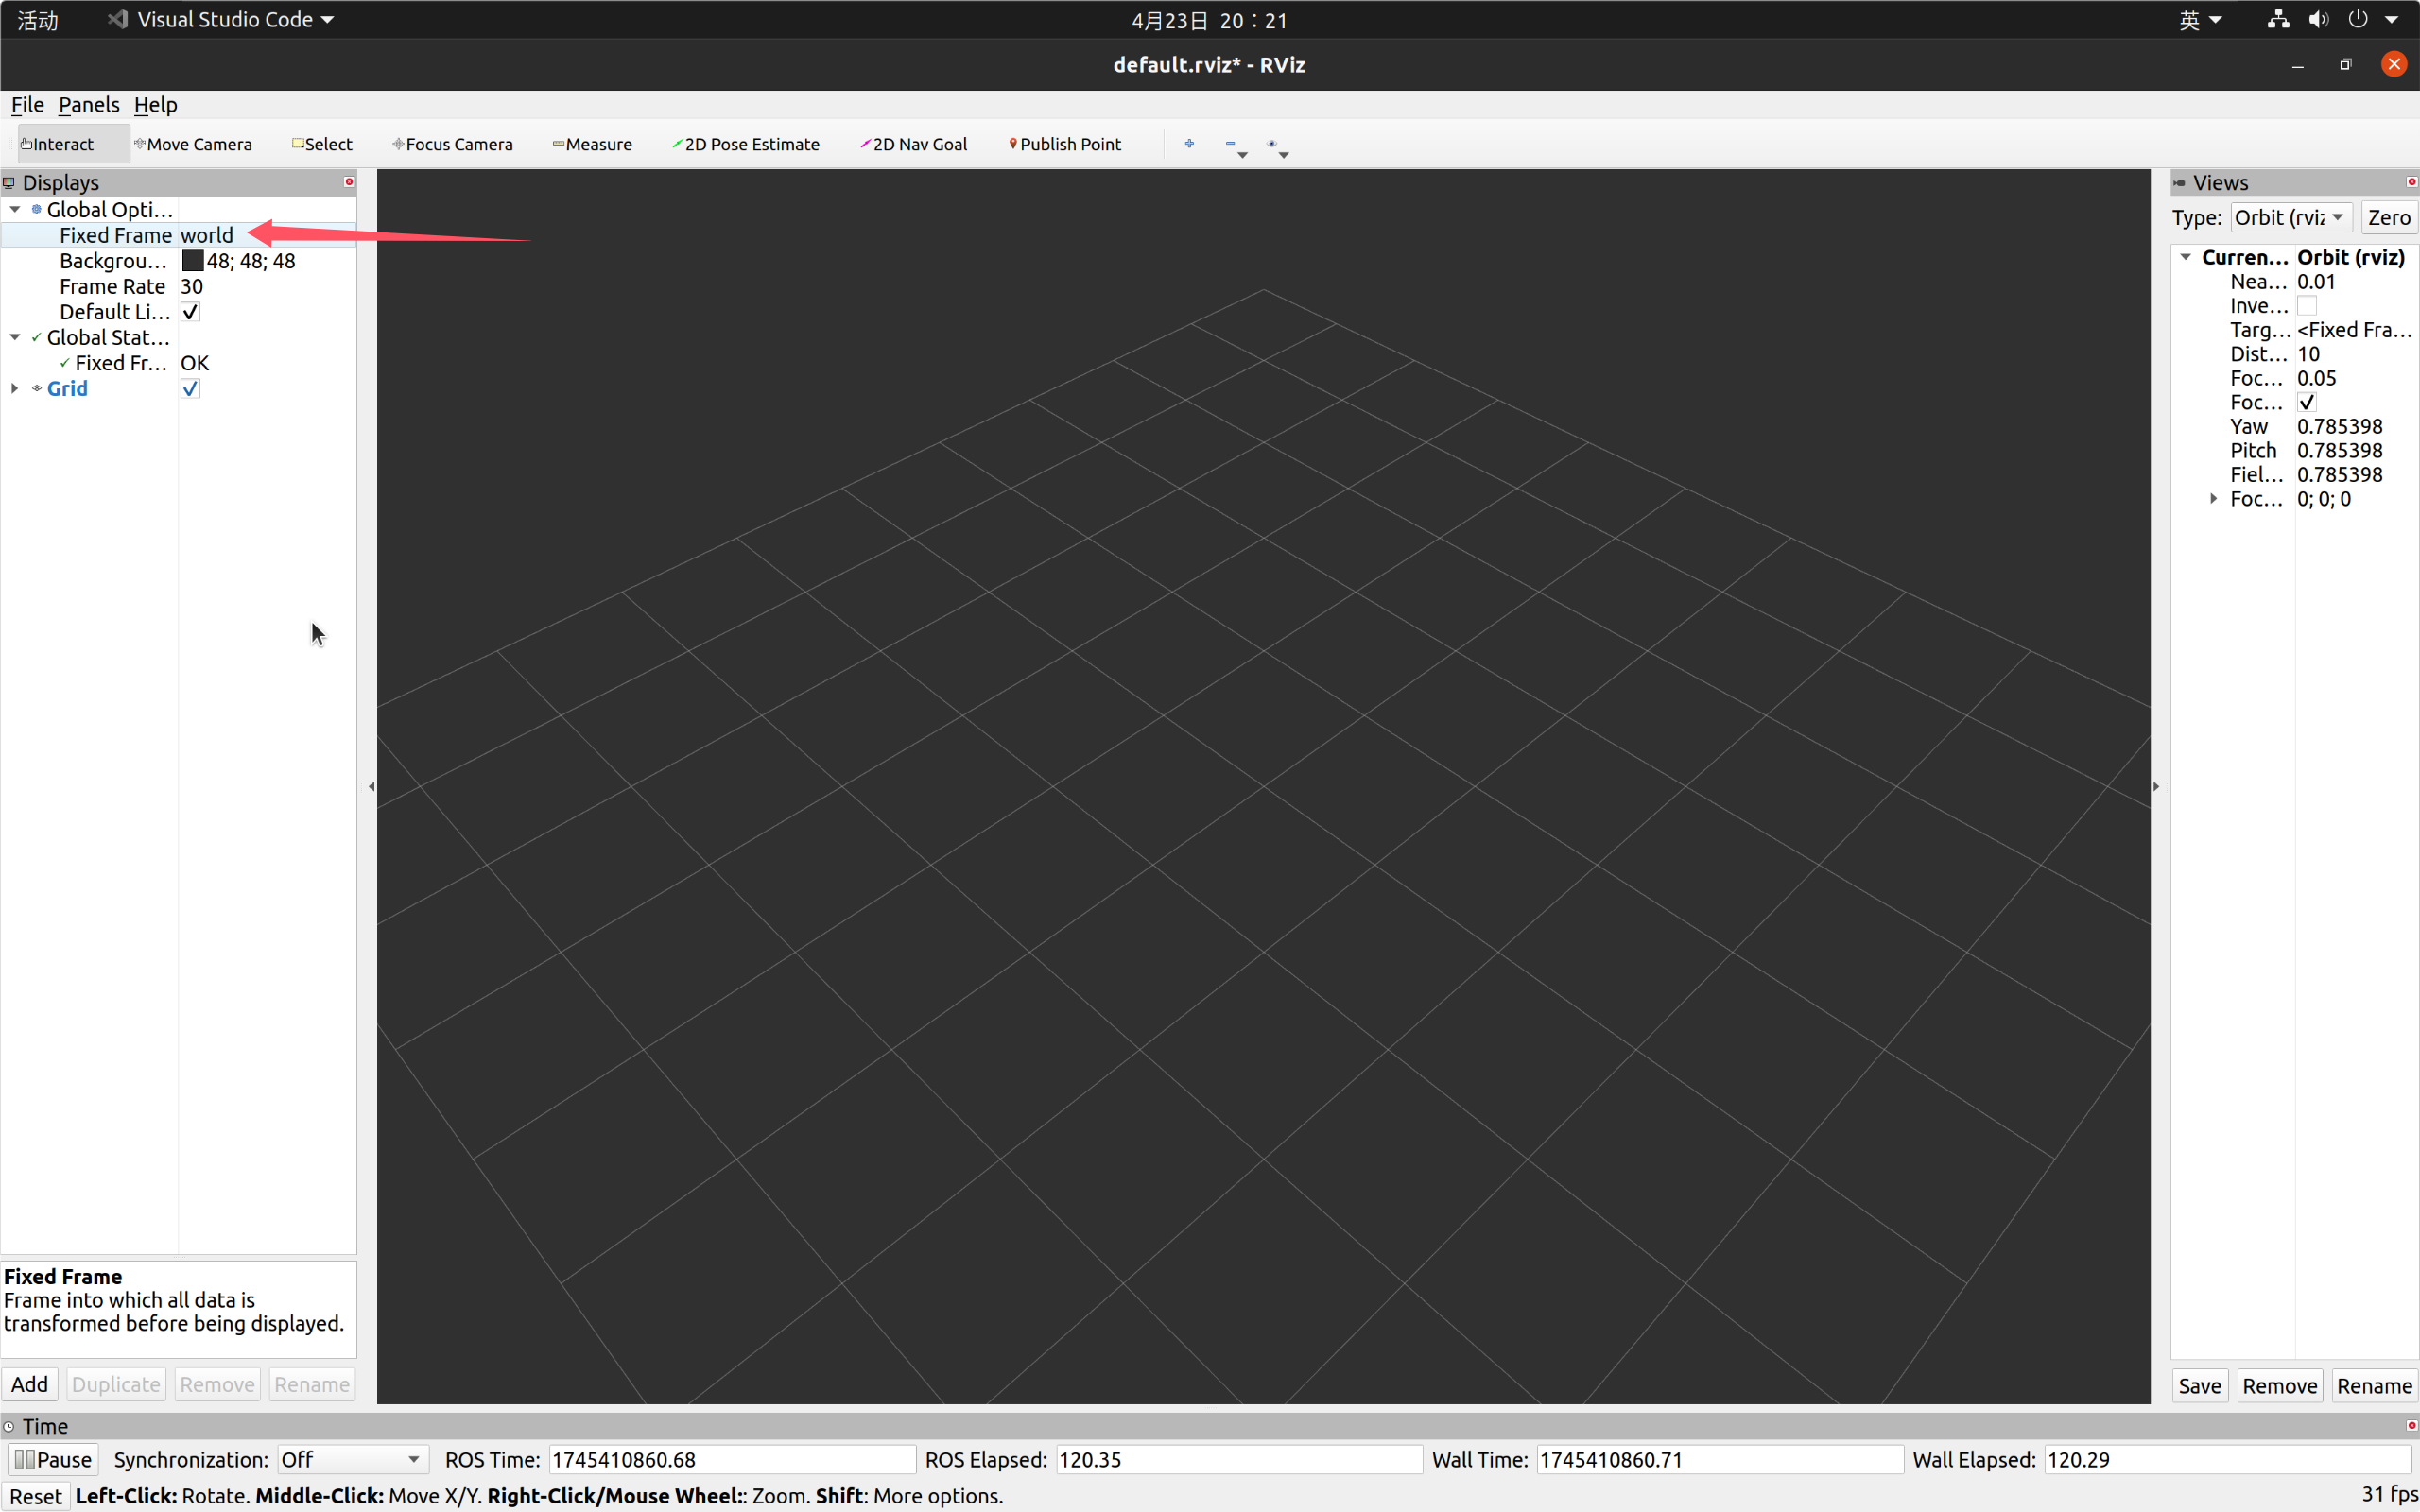Choose the Select tool in toolbar
2420x1512 pixels.
pos(322,144)
